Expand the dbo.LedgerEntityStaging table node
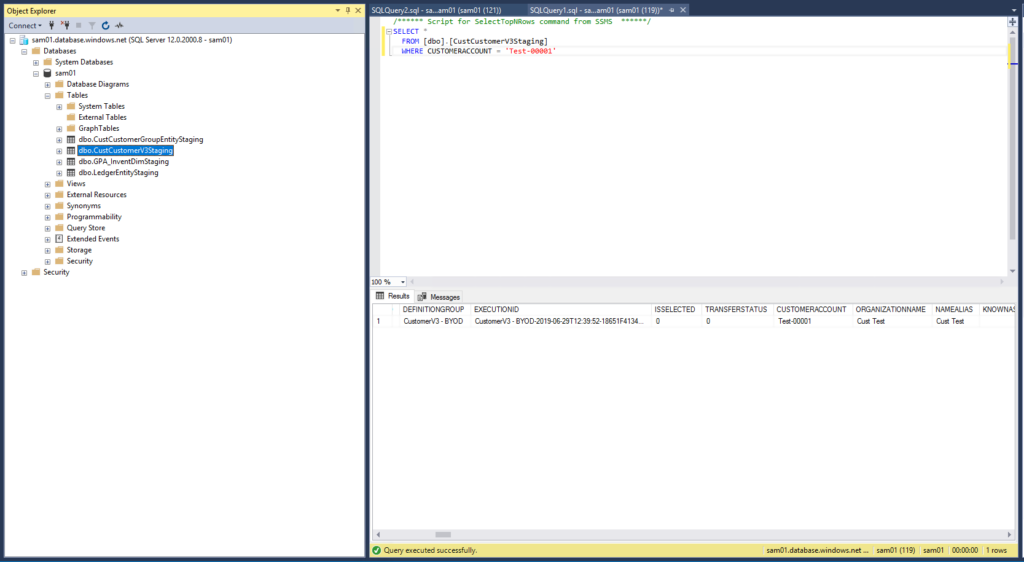This screenshot has height=562, width=1024. point(59,174)
